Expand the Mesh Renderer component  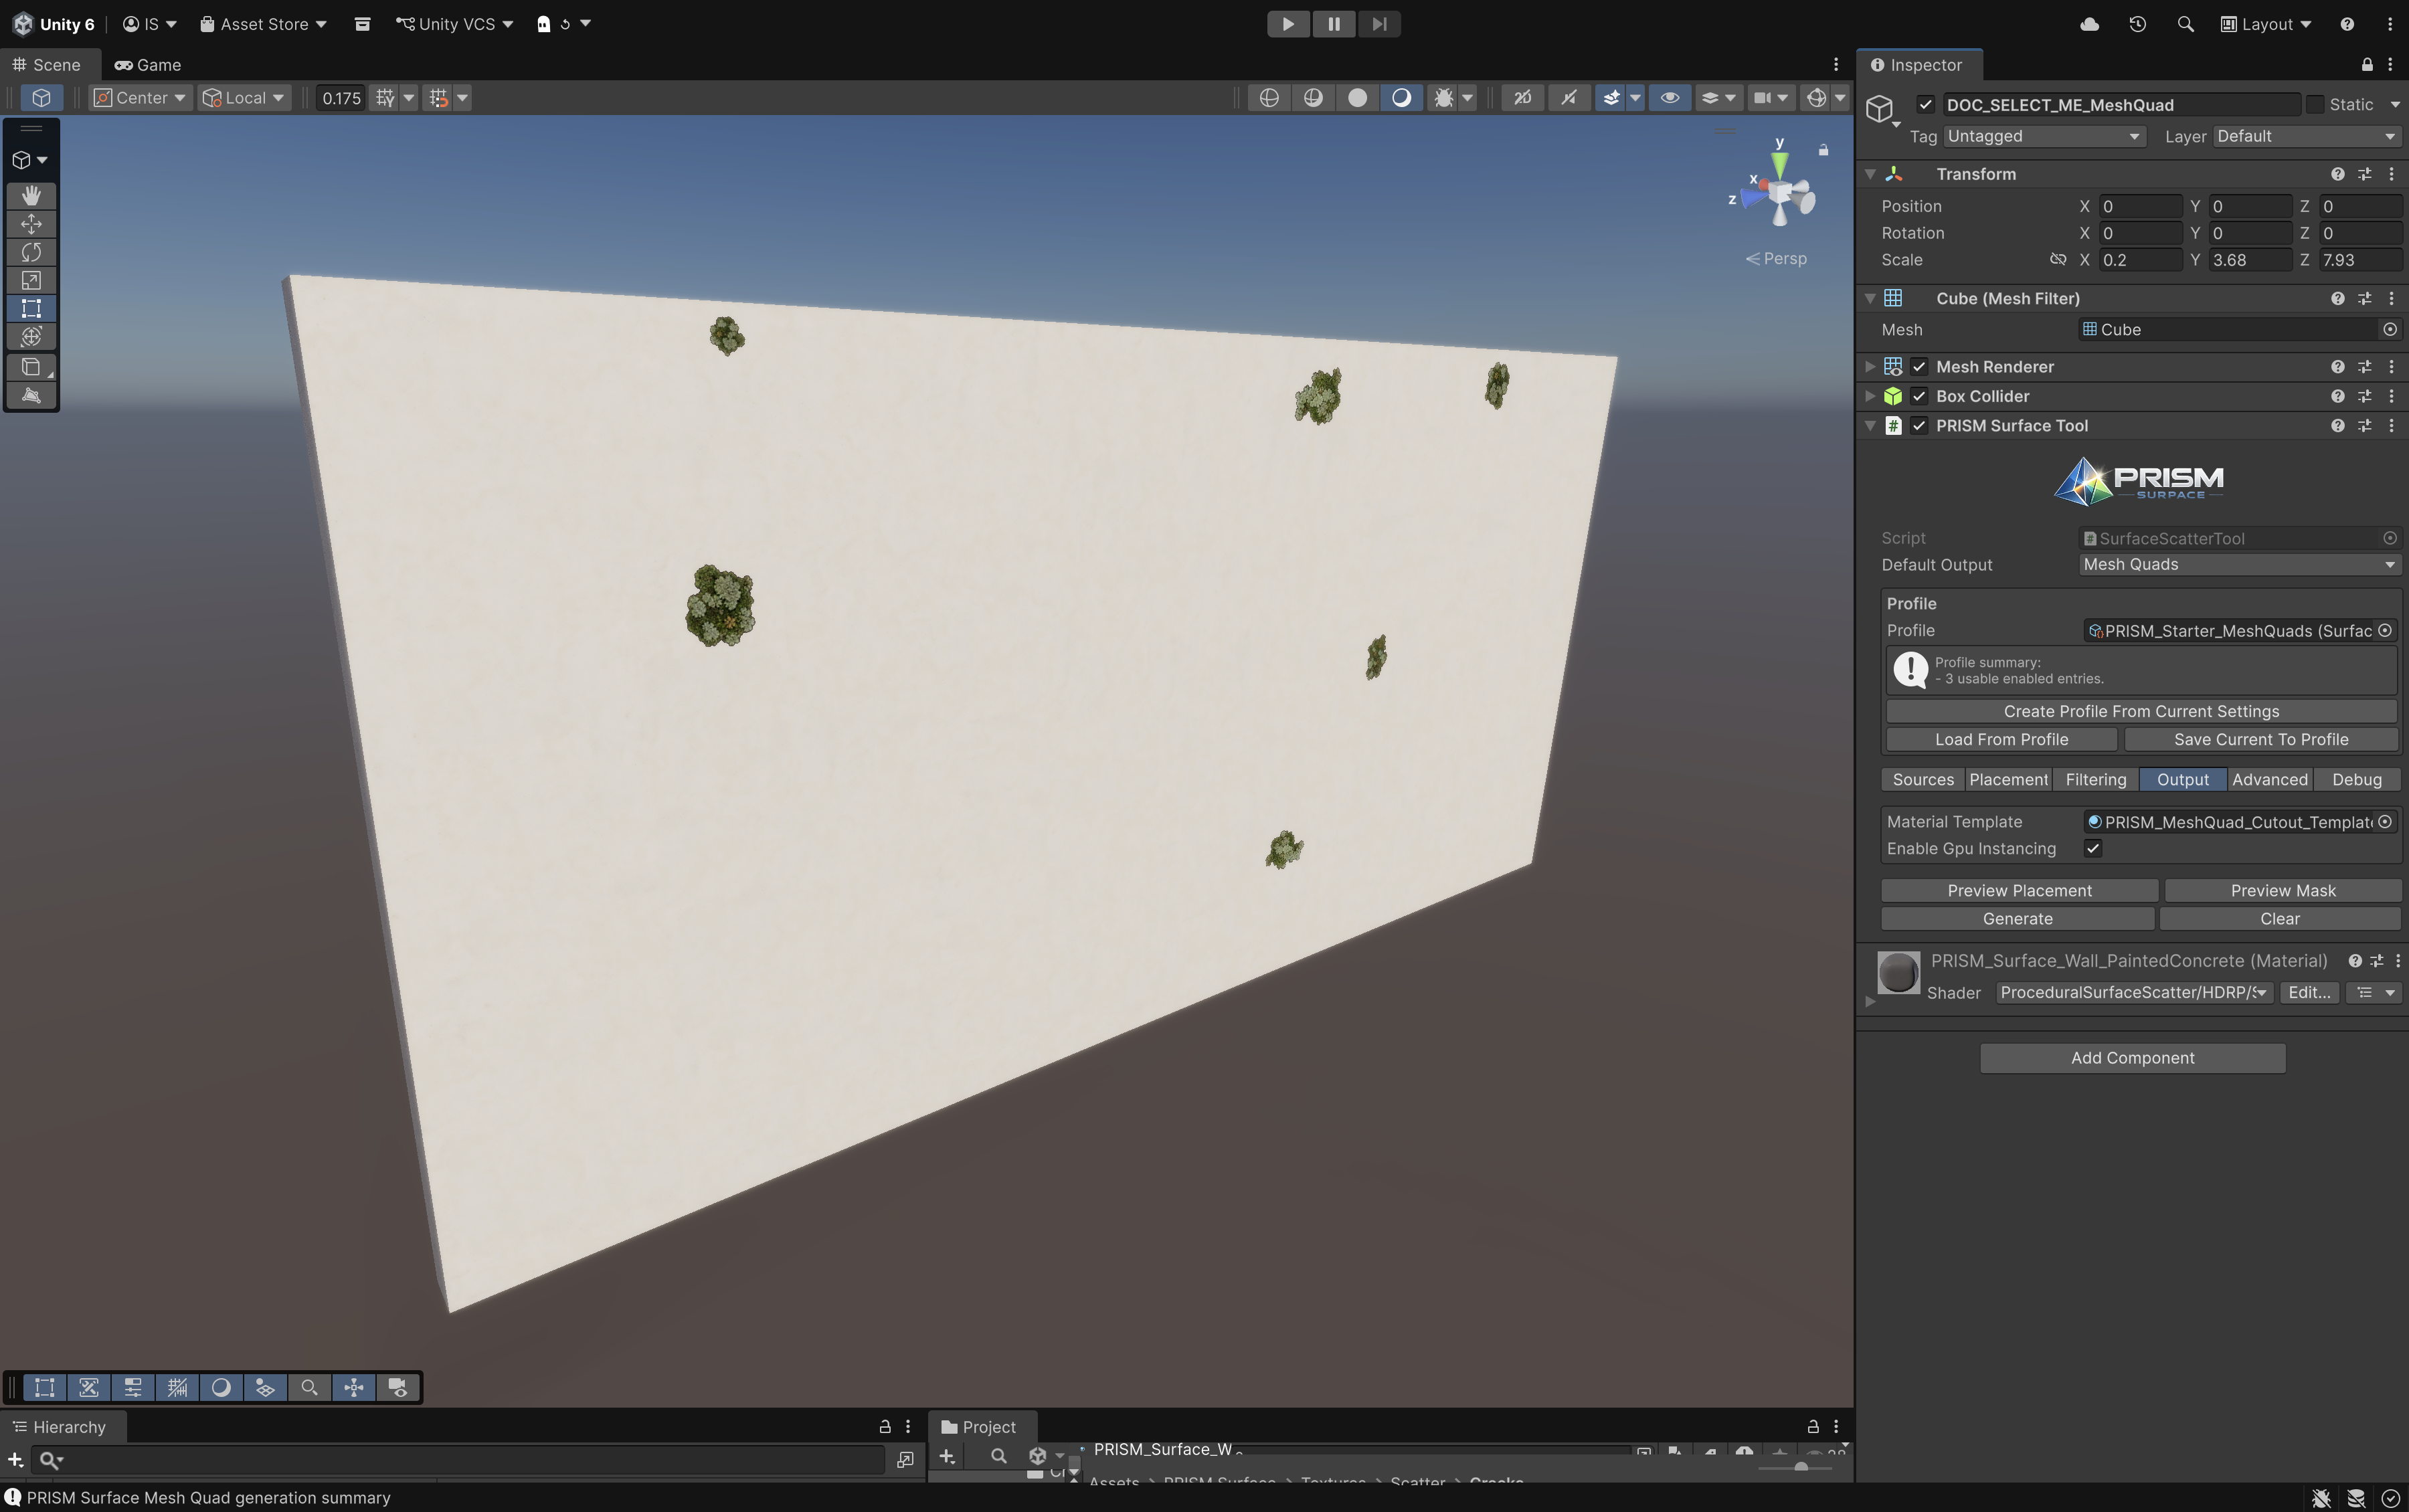[1870, 367]
